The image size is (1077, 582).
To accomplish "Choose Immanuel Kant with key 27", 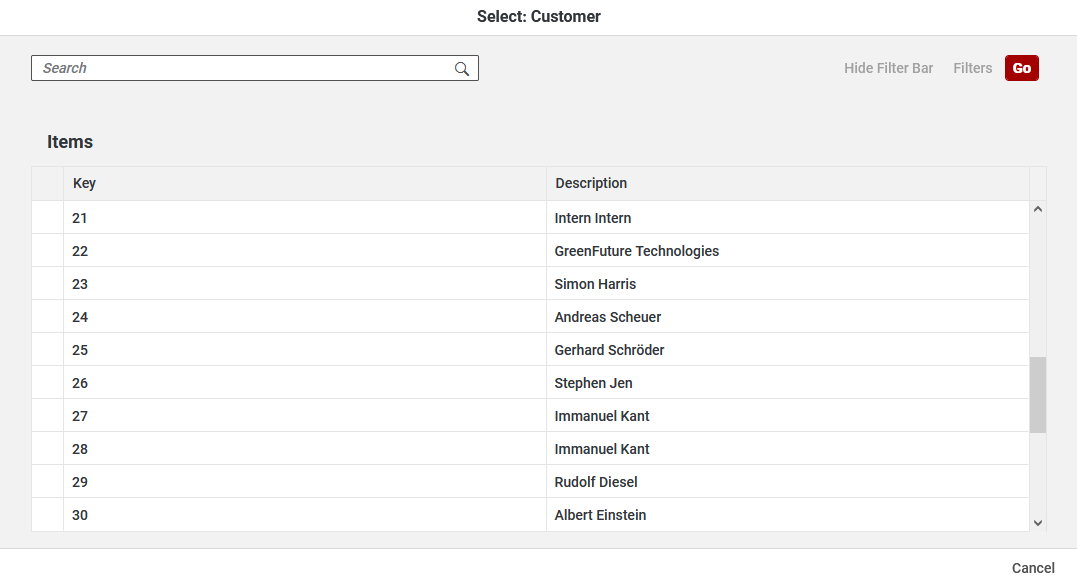I will (x=602, y=416).
